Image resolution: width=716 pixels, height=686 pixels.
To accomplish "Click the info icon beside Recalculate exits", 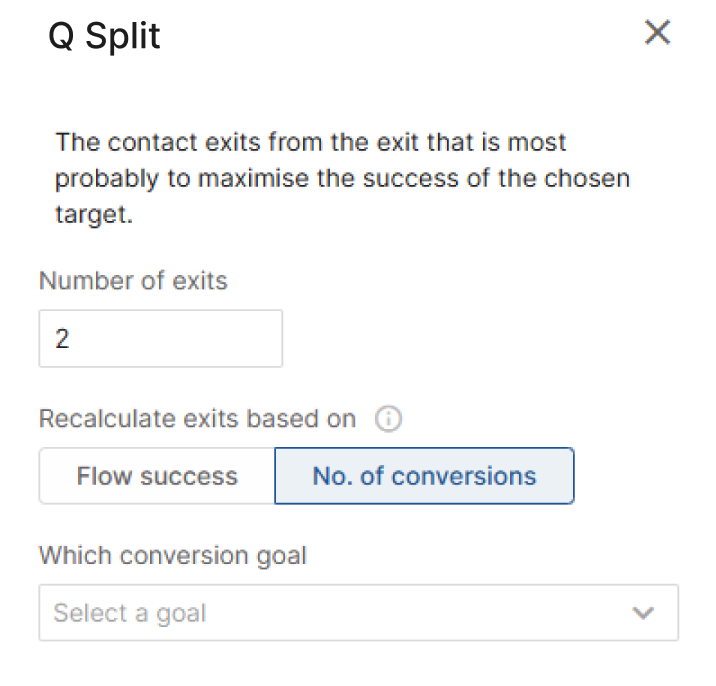I will (x=388, y=419).
